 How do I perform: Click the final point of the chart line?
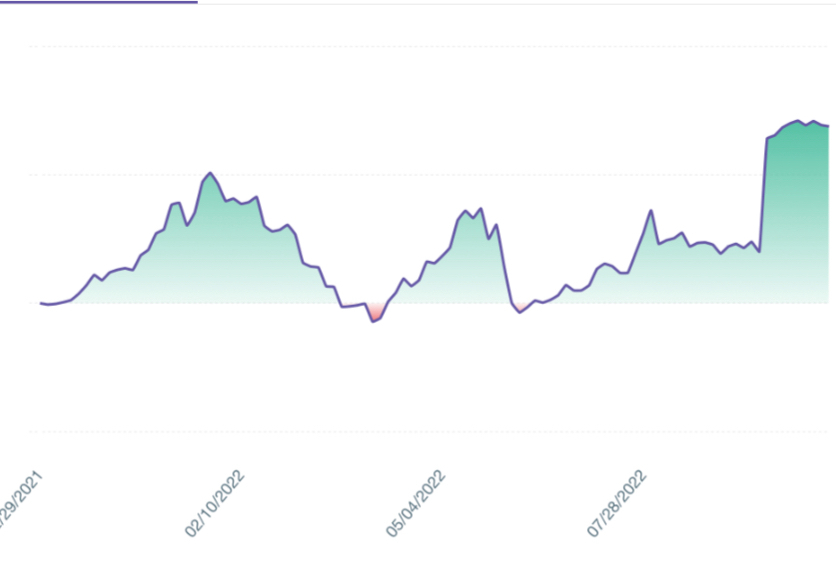pyautogui.click(x=828, y=126)
